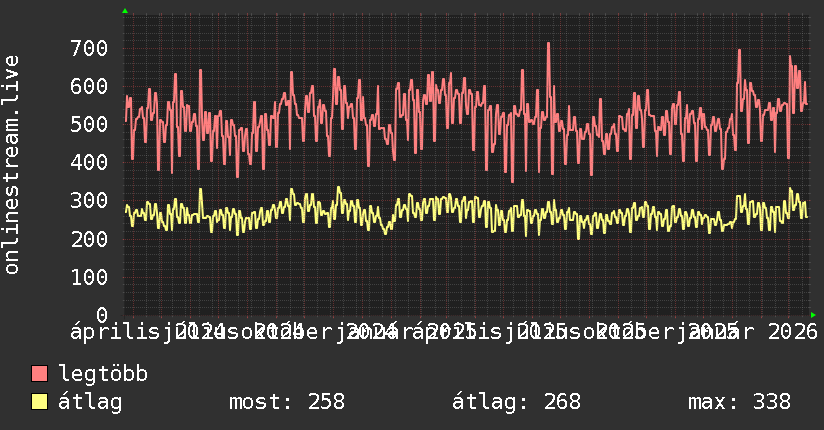Click the onlinestream.live vertical axis title

(12, 165)
